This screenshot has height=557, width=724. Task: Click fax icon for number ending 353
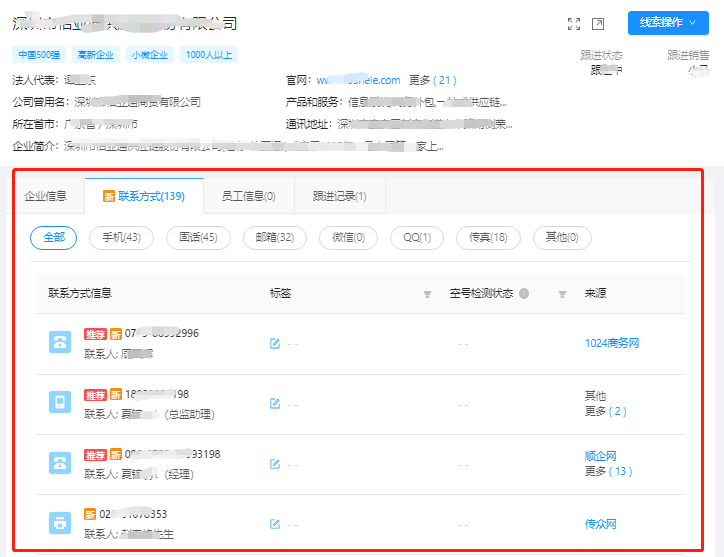coord(60,523)
